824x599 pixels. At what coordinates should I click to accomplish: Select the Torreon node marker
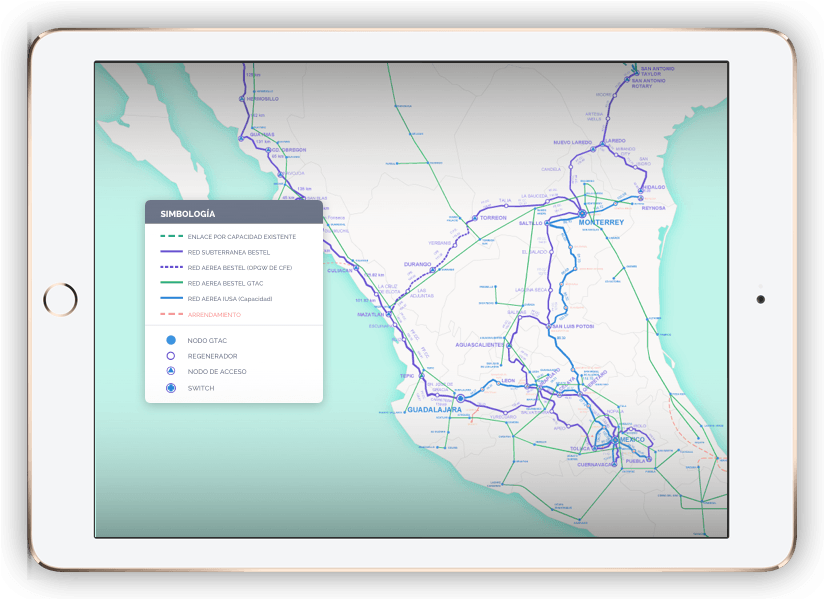click(475, 217)
